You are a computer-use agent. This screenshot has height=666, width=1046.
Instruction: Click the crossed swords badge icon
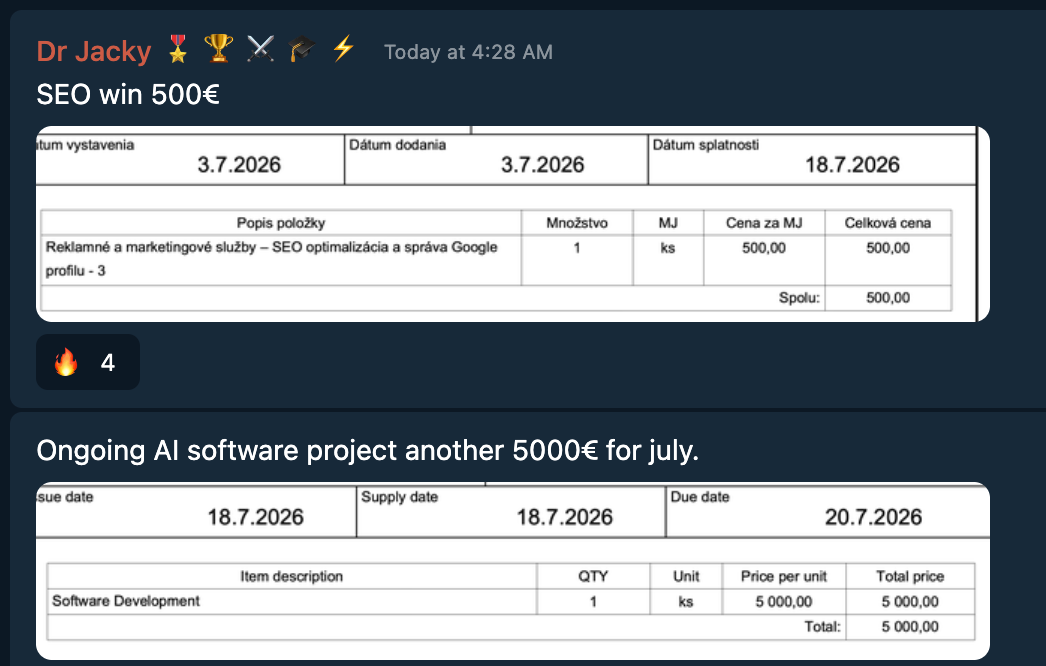[260, 49]
